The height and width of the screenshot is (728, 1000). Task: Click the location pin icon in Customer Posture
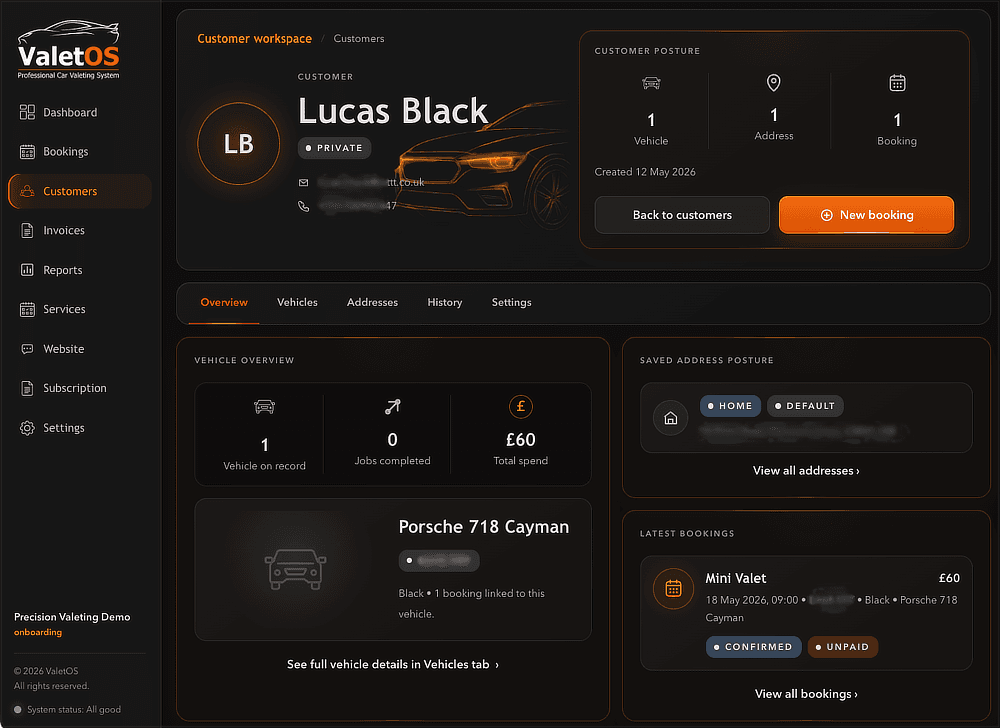(774, 82)
